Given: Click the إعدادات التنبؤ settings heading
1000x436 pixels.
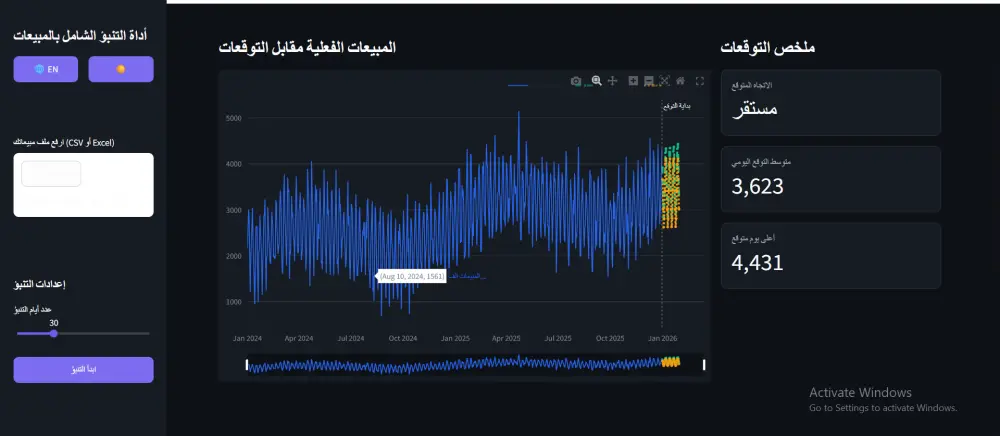Looking at the screenshot, I should [x=40, y=284].
